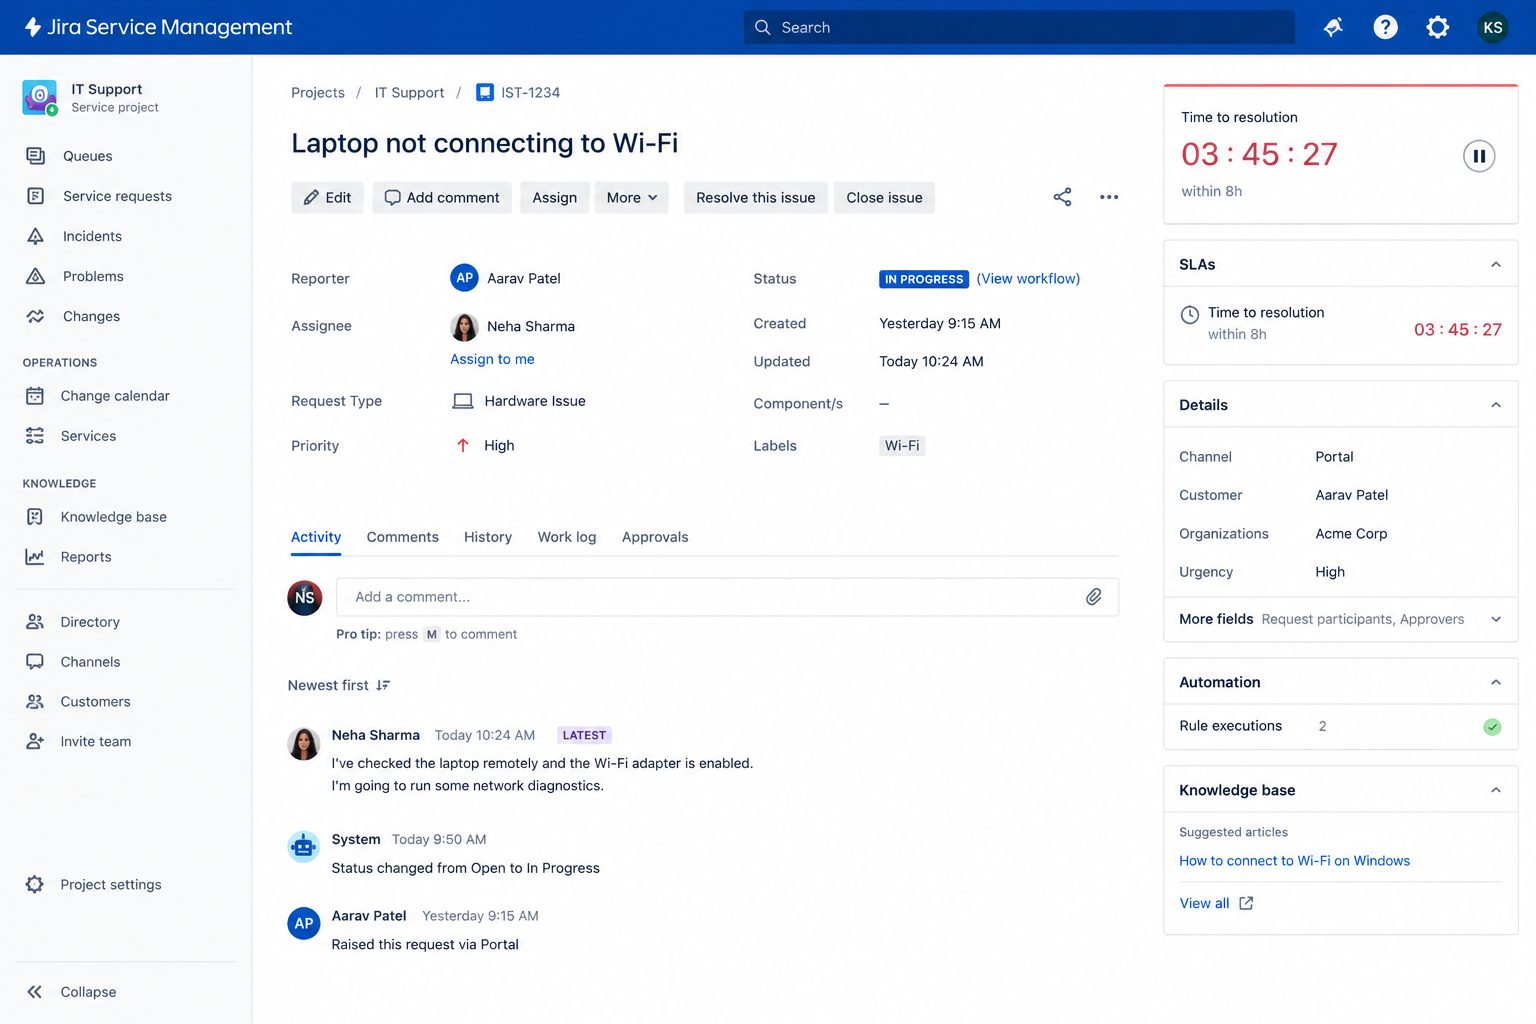Screen dimensions: 1536x1024
Task: Open the help question mark icon
Action: [x=1385, y=27]
